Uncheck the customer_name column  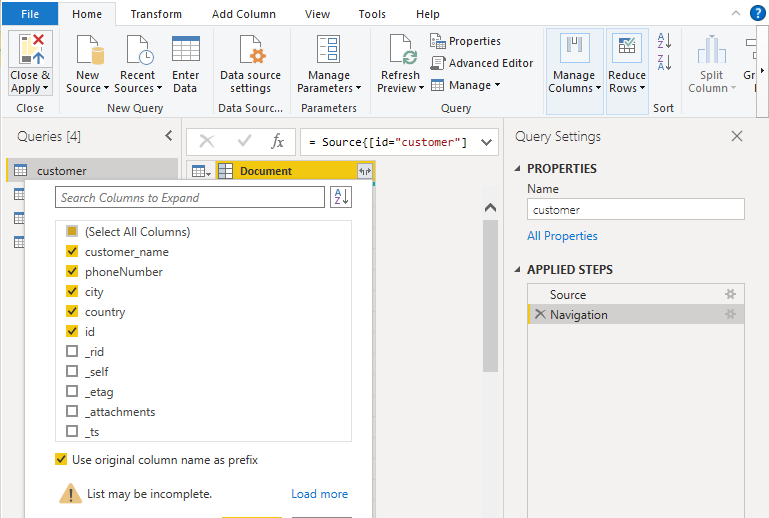(x=72, y=251)
